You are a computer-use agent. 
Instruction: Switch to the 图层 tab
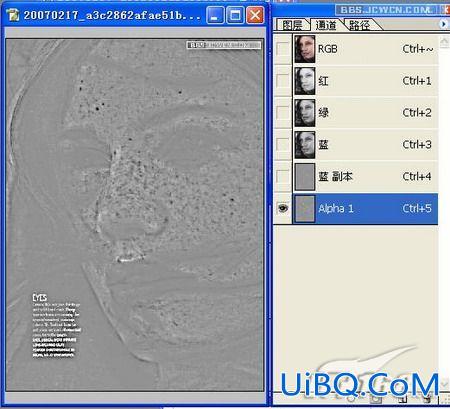[x=292, y=25]
